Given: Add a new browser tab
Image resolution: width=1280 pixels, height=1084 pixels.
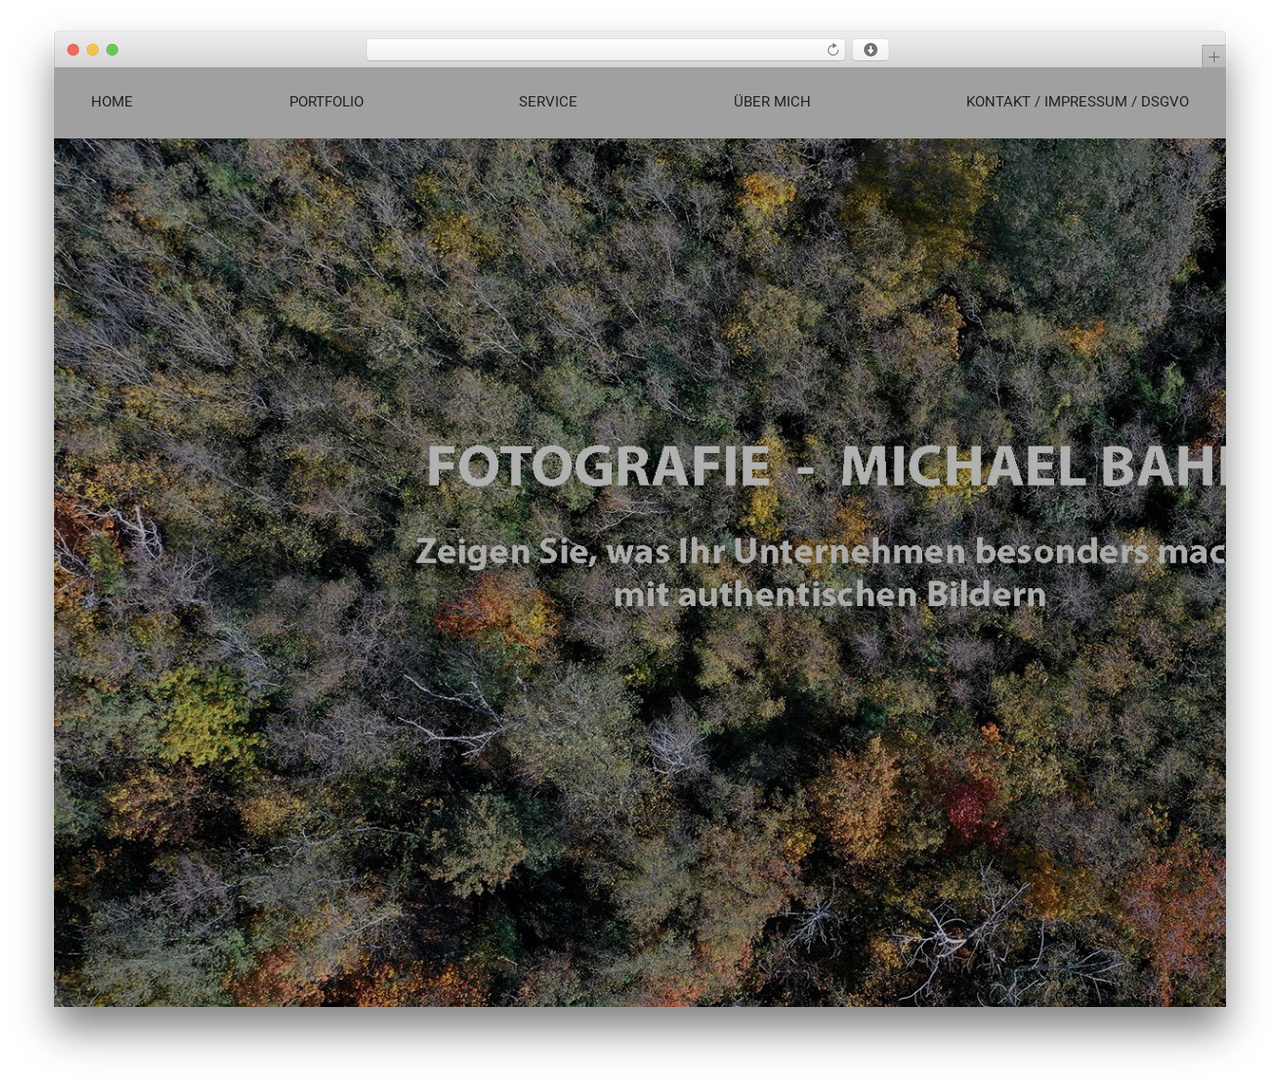Looking at the screenshot, I should [x=1213, y=57].
